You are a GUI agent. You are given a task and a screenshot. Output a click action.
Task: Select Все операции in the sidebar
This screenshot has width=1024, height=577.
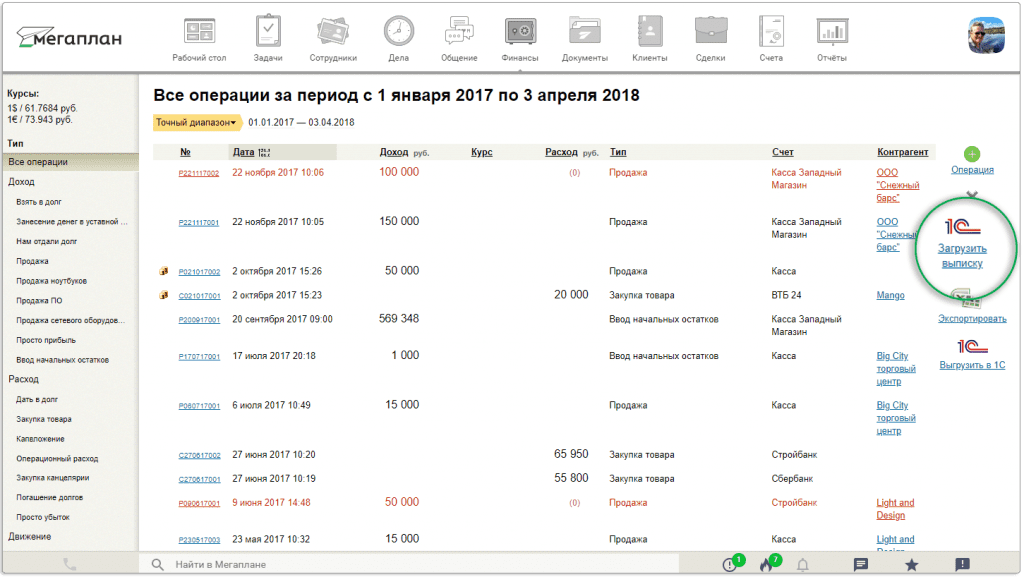pos(71,162)
